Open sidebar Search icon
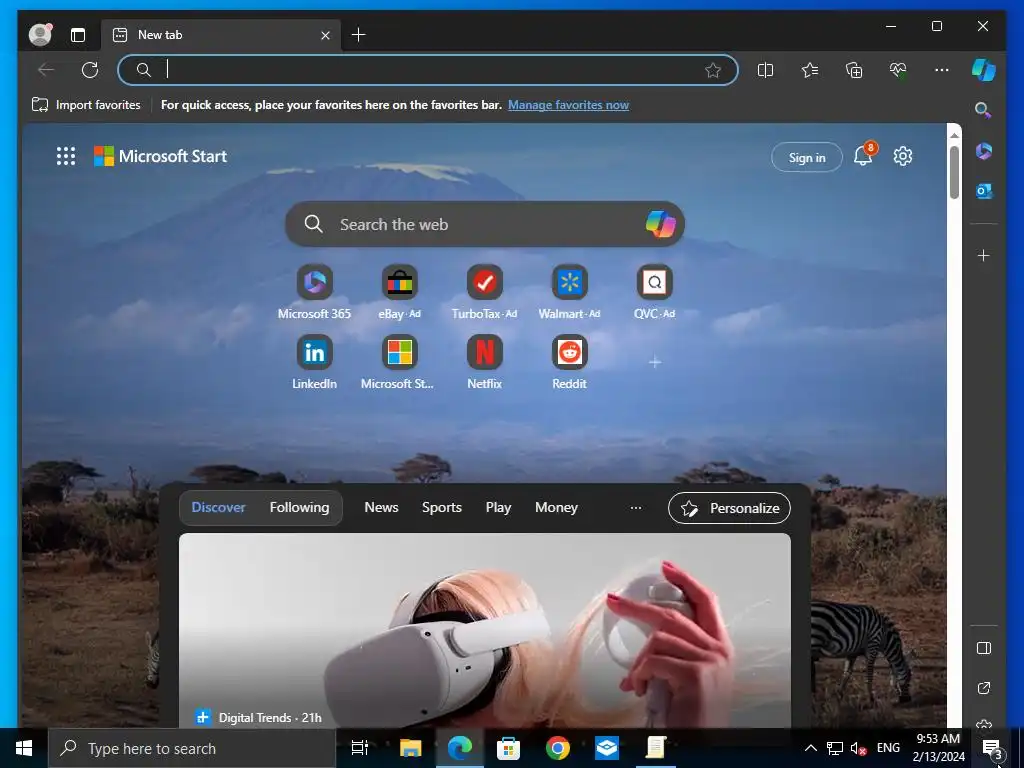 click(984, 110)
